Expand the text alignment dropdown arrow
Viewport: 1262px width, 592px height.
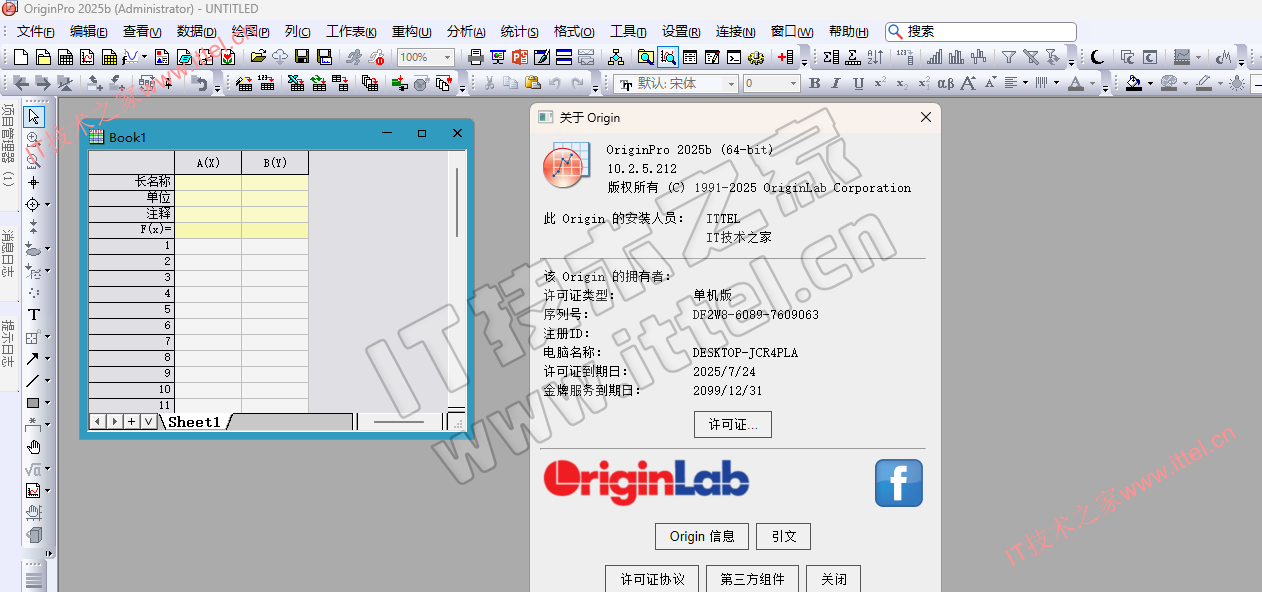coord(1025,83)
